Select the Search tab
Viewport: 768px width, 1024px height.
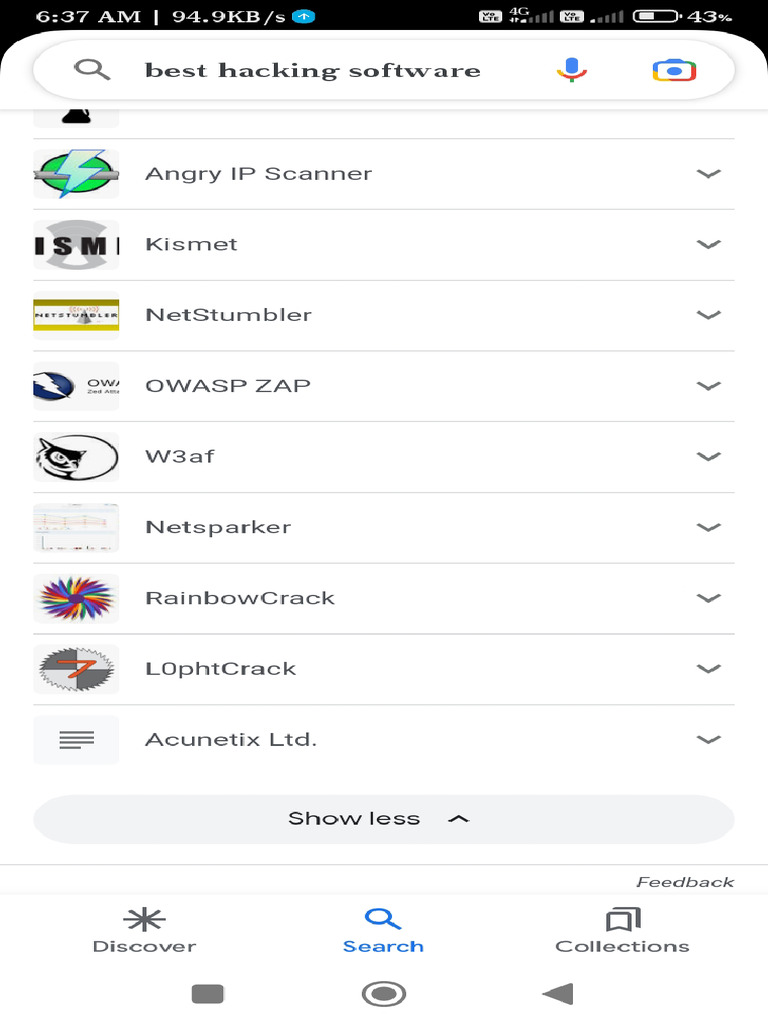pyautogui.click(x=383, y=930)
